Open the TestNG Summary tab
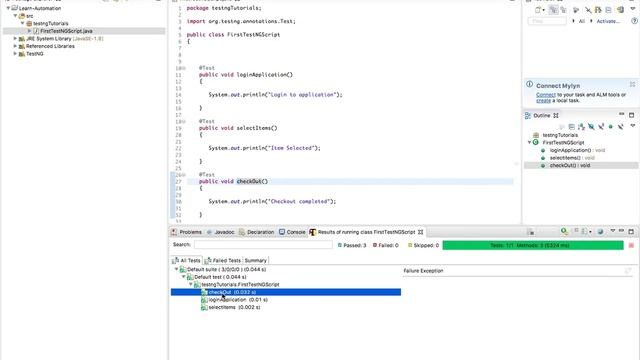The width and height of the screenshot is (640, 360). [256, 260]
